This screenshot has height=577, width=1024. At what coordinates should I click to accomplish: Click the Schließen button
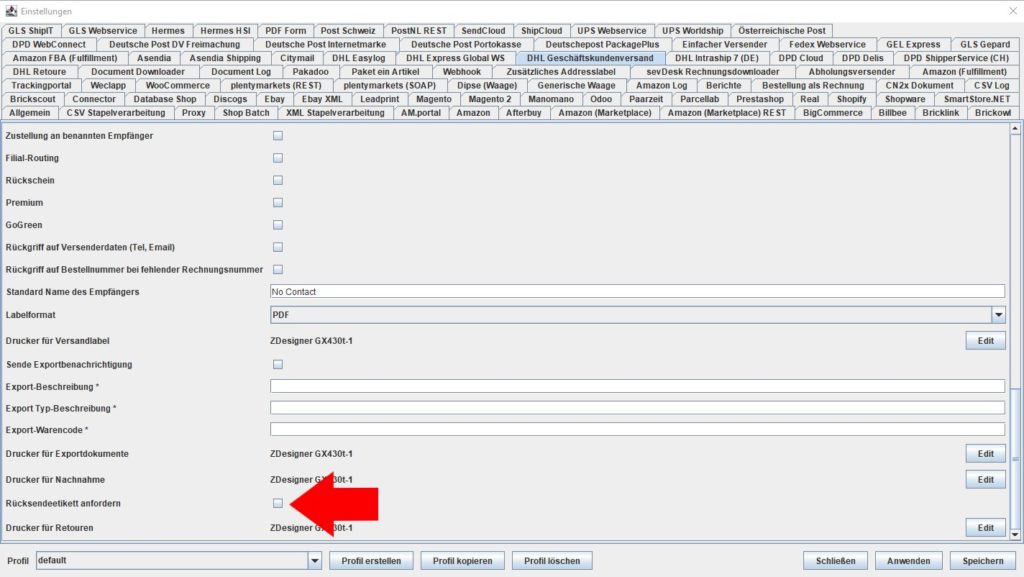pyautogui.click(x=835, y=561)
